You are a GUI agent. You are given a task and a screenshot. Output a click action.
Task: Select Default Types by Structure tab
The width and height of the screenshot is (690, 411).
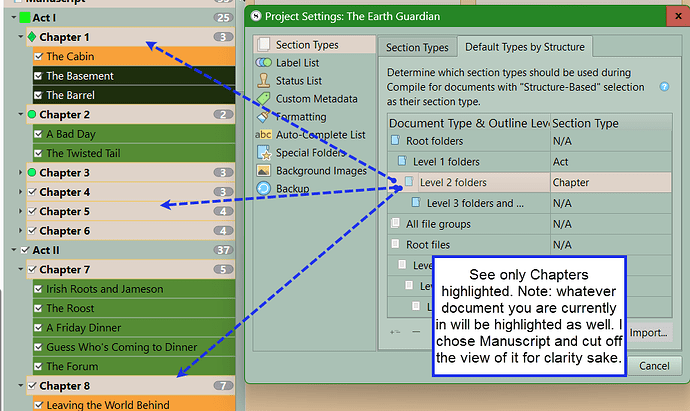[526, 47]
